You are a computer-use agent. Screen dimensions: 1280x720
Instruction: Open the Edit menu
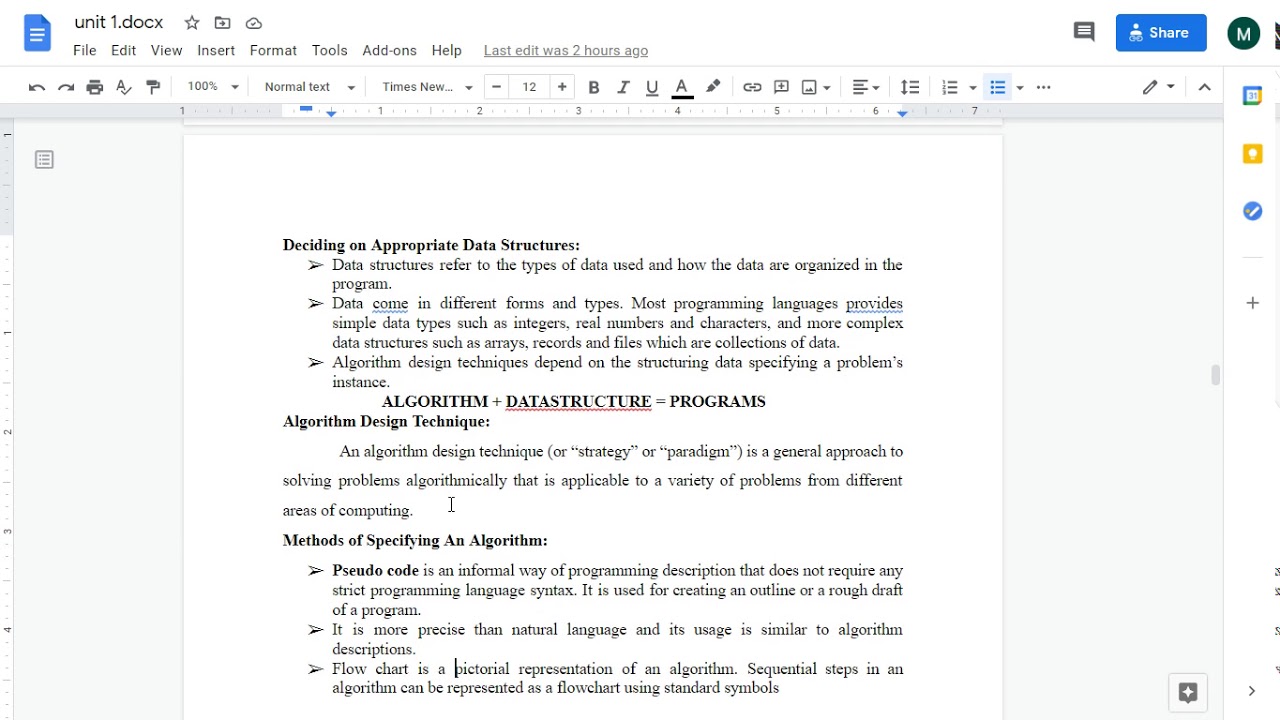tap(124, 50)
